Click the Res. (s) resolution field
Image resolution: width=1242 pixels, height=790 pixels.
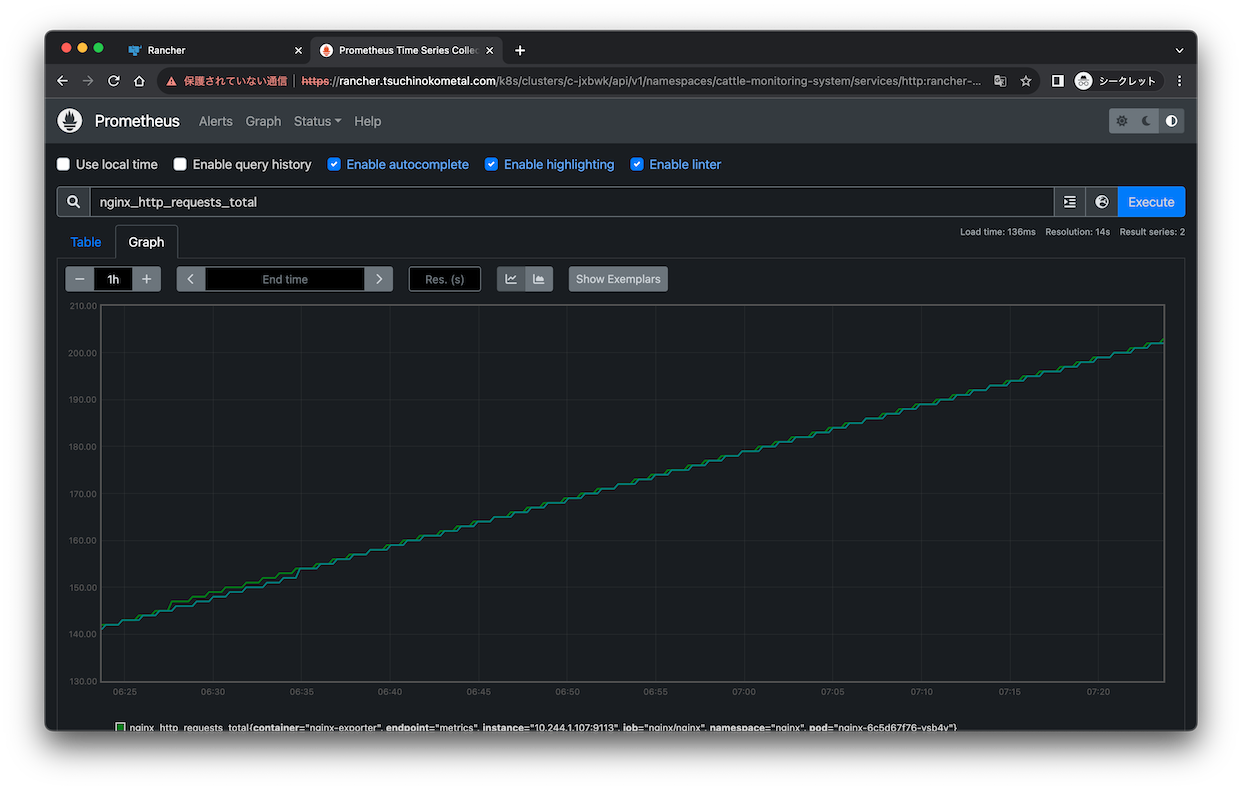445,279
